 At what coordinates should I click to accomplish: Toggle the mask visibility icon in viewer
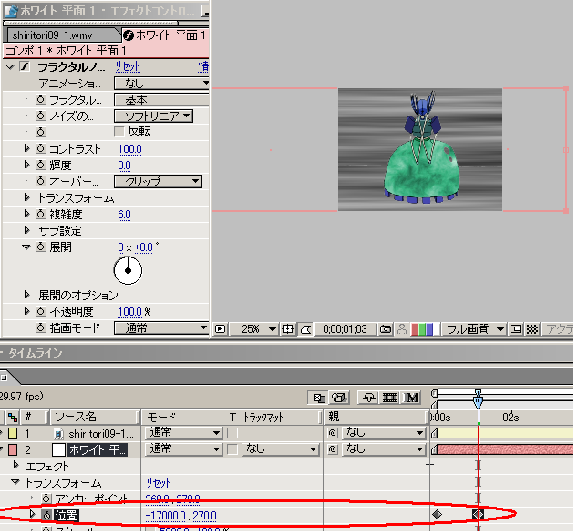click(x=306, y=329)
